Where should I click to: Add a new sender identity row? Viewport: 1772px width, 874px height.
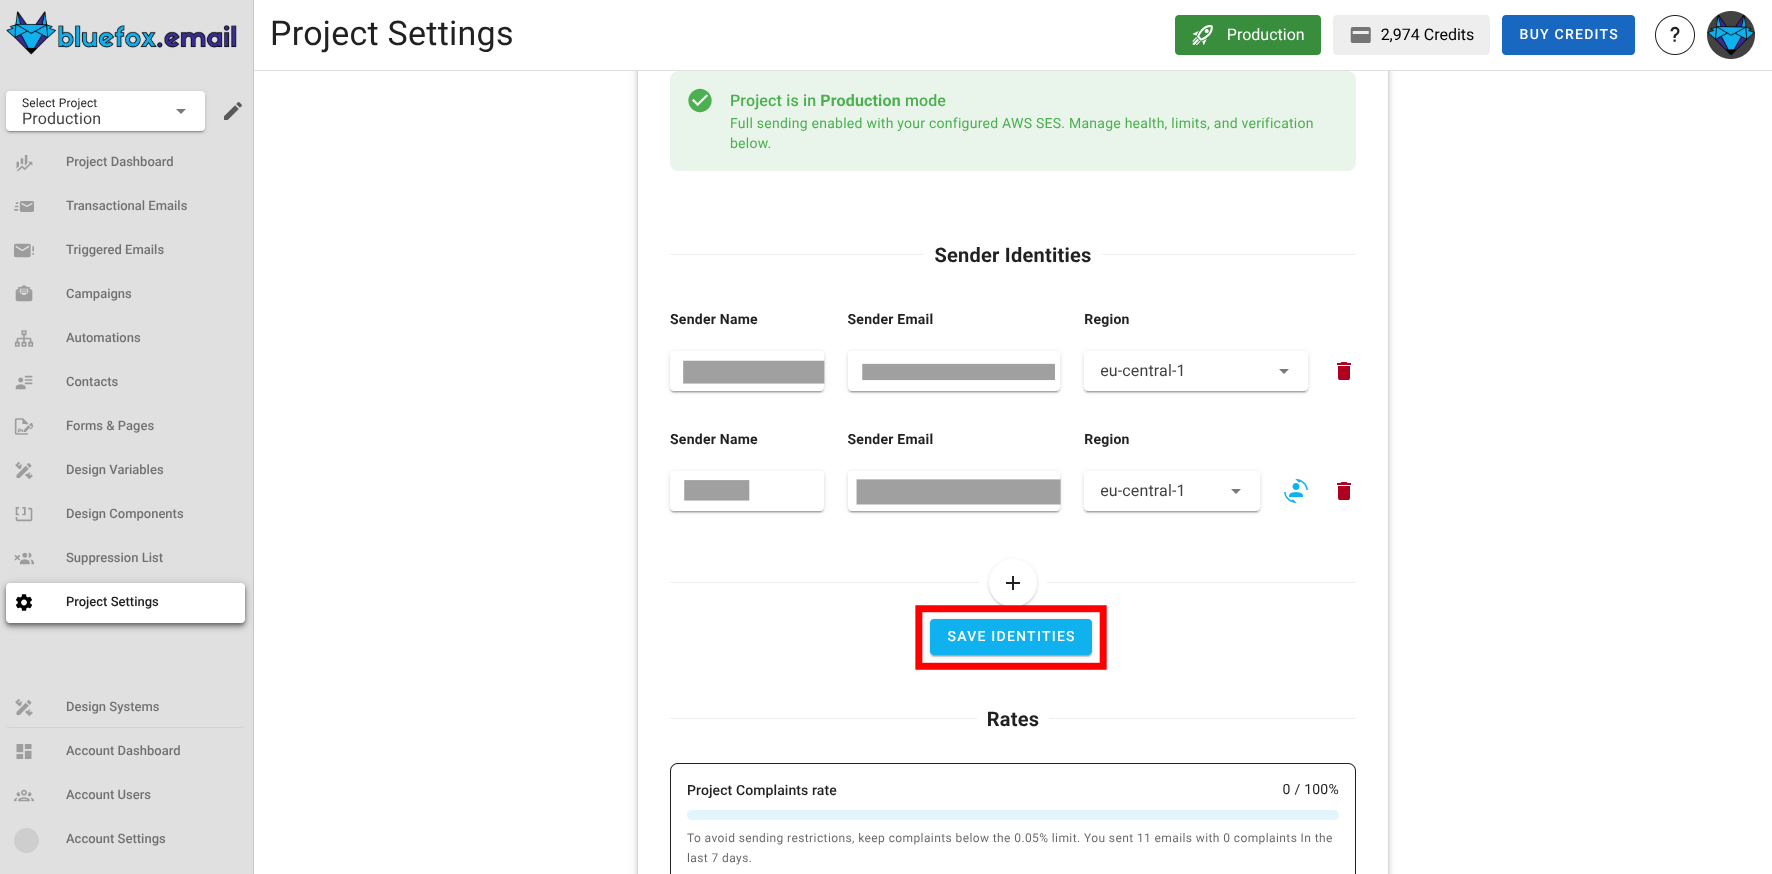pyautogui.click(x=1012, y=583)
